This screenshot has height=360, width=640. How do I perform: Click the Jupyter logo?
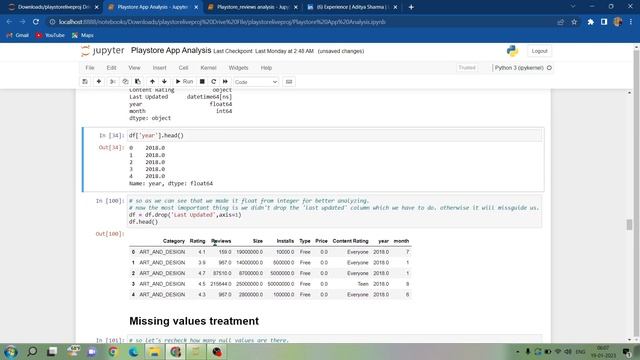click(x=102, y=51)
